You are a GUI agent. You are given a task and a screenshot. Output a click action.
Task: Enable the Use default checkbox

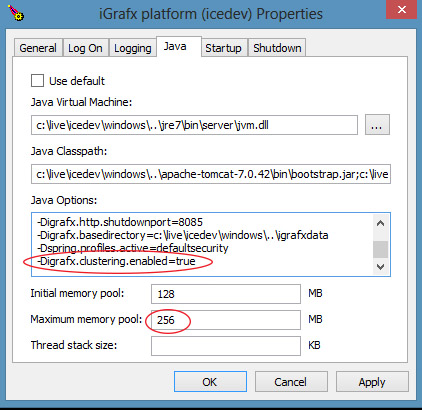point(37,81)
